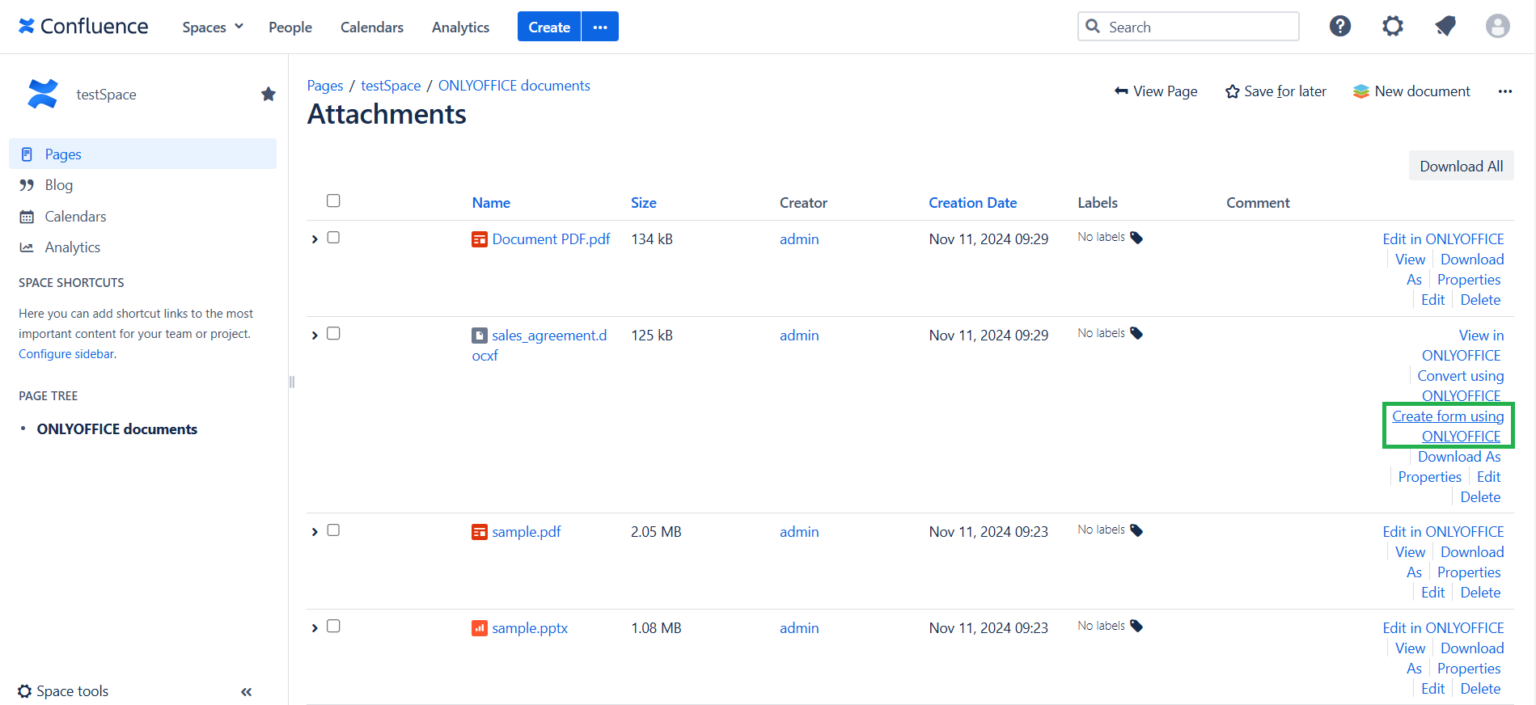This screenshot has width=1536, height=705.
Task: Check the checkbox next to Document PDF.pdf
Action: tap(333, 237)
